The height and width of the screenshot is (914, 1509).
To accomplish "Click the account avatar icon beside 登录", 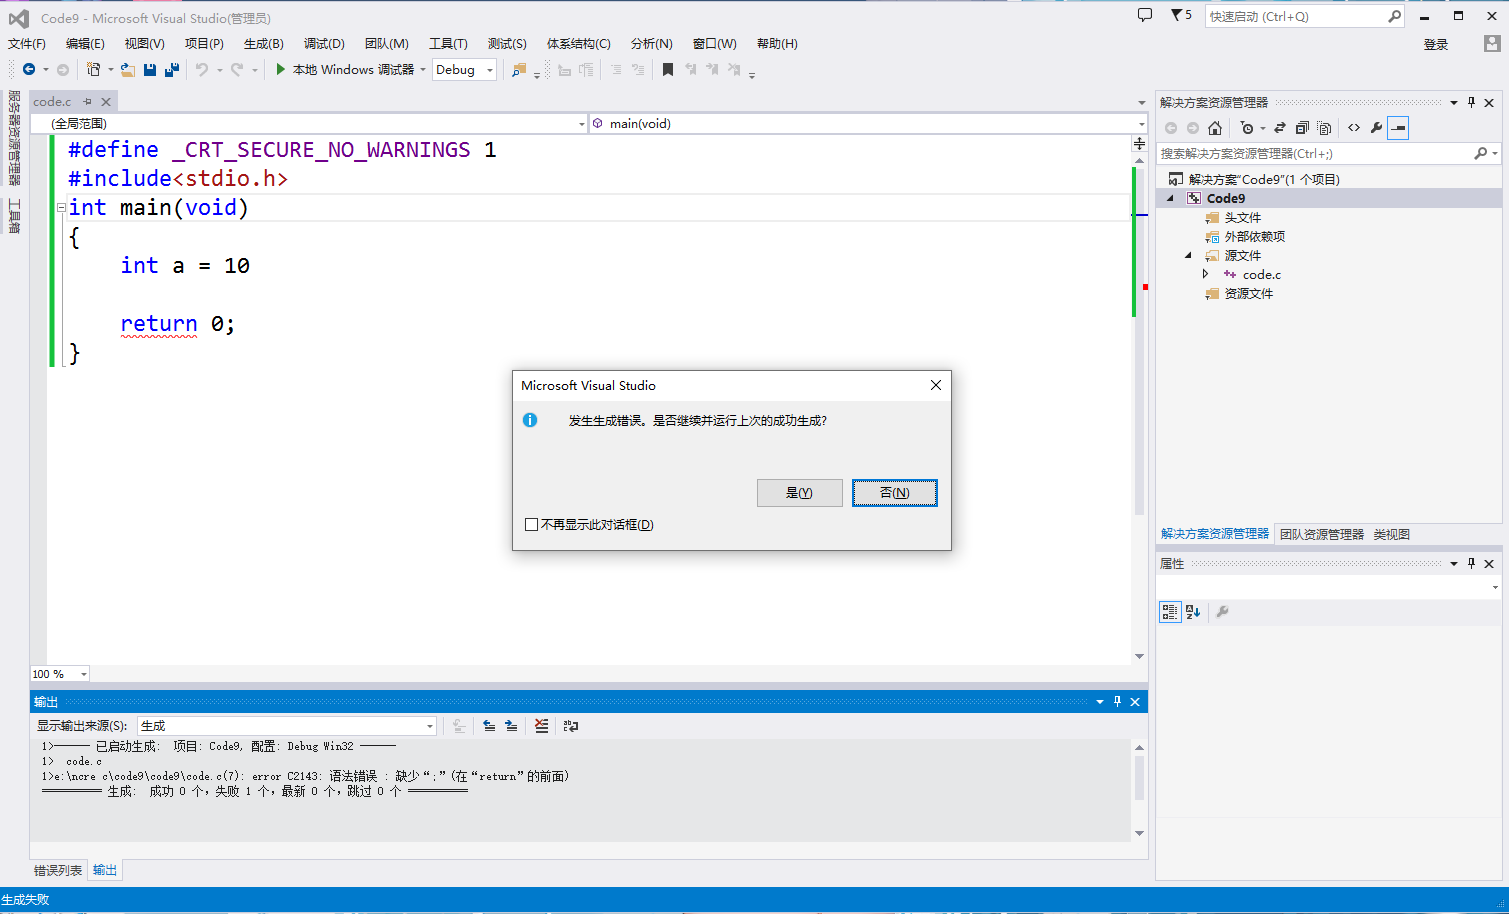I will (x=1492, y=44).
